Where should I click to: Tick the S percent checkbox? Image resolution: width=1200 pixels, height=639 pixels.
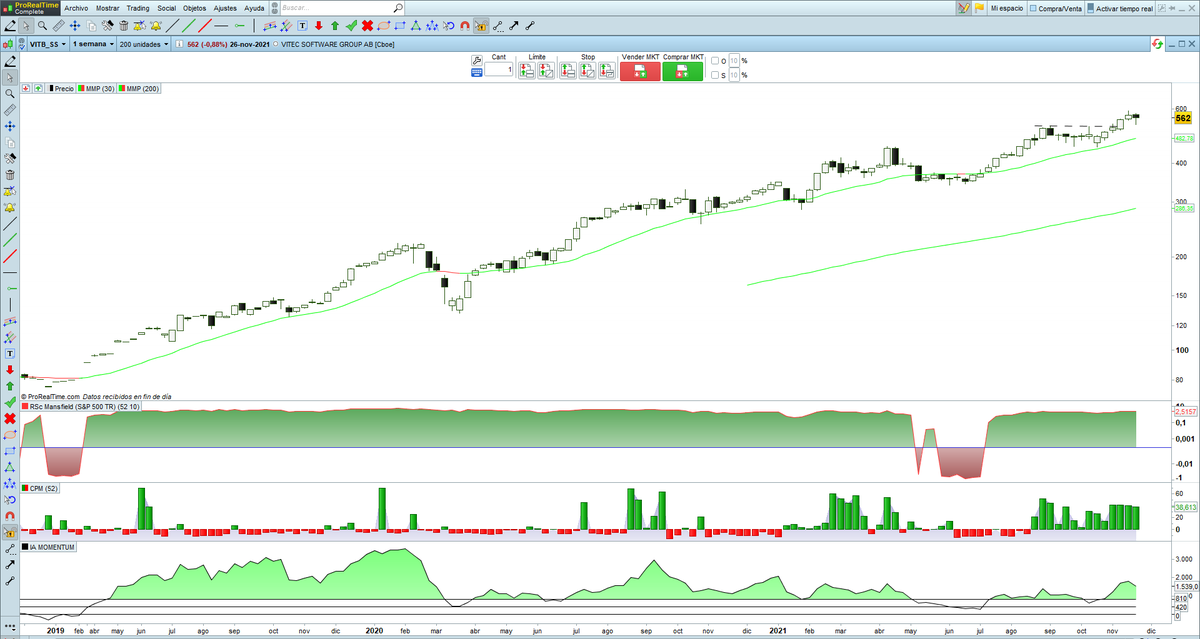tap(715, 75)
